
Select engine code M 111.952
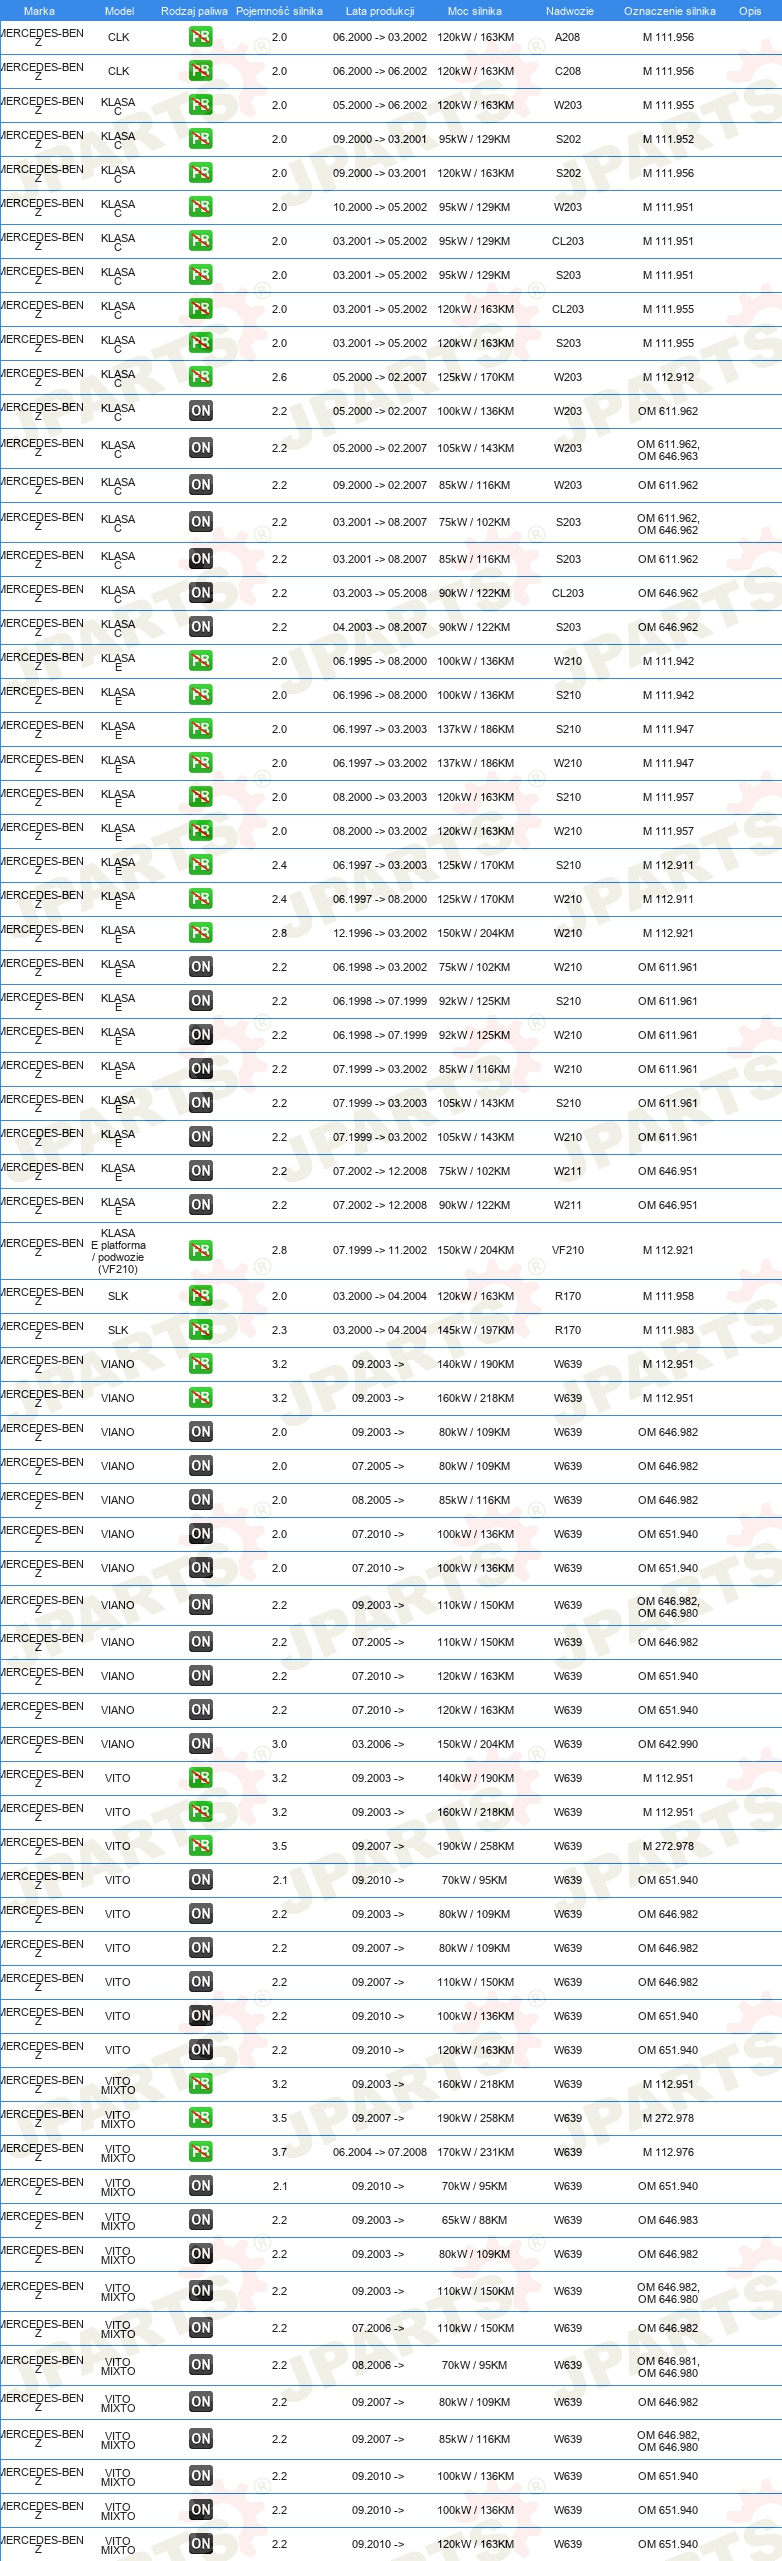click(668, 139)
